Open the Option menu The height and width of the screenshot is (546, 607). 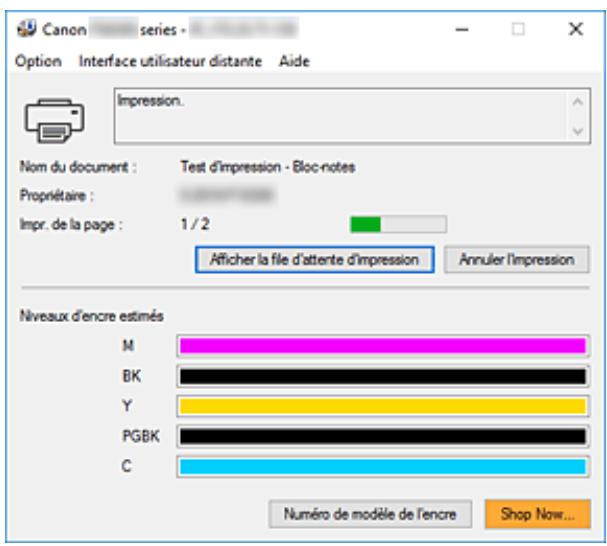click(x=38, y=61)
